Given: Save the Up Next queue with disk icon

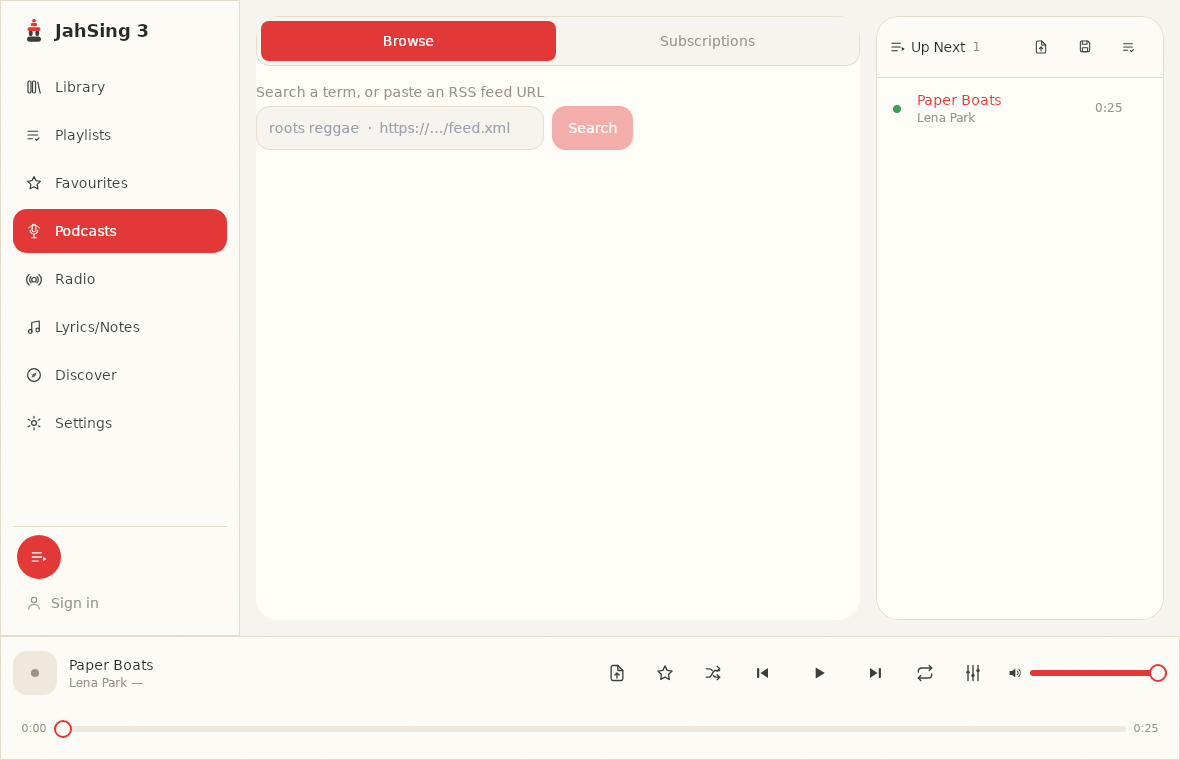Looking at the screenshot, I should point(1084,47).
